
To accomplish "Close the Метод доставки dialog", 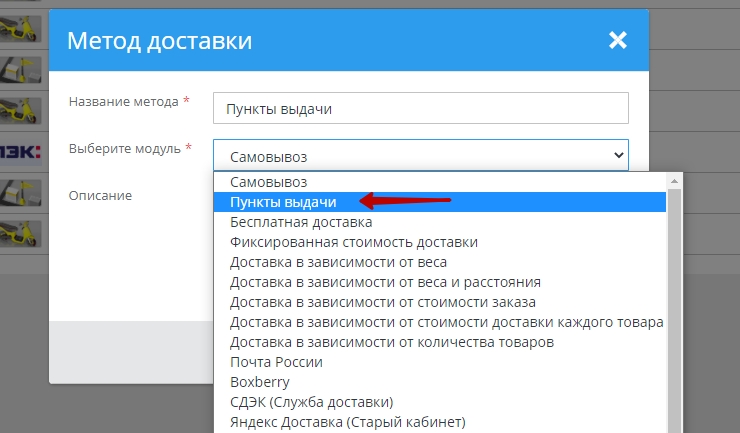I will pos(617,41).
